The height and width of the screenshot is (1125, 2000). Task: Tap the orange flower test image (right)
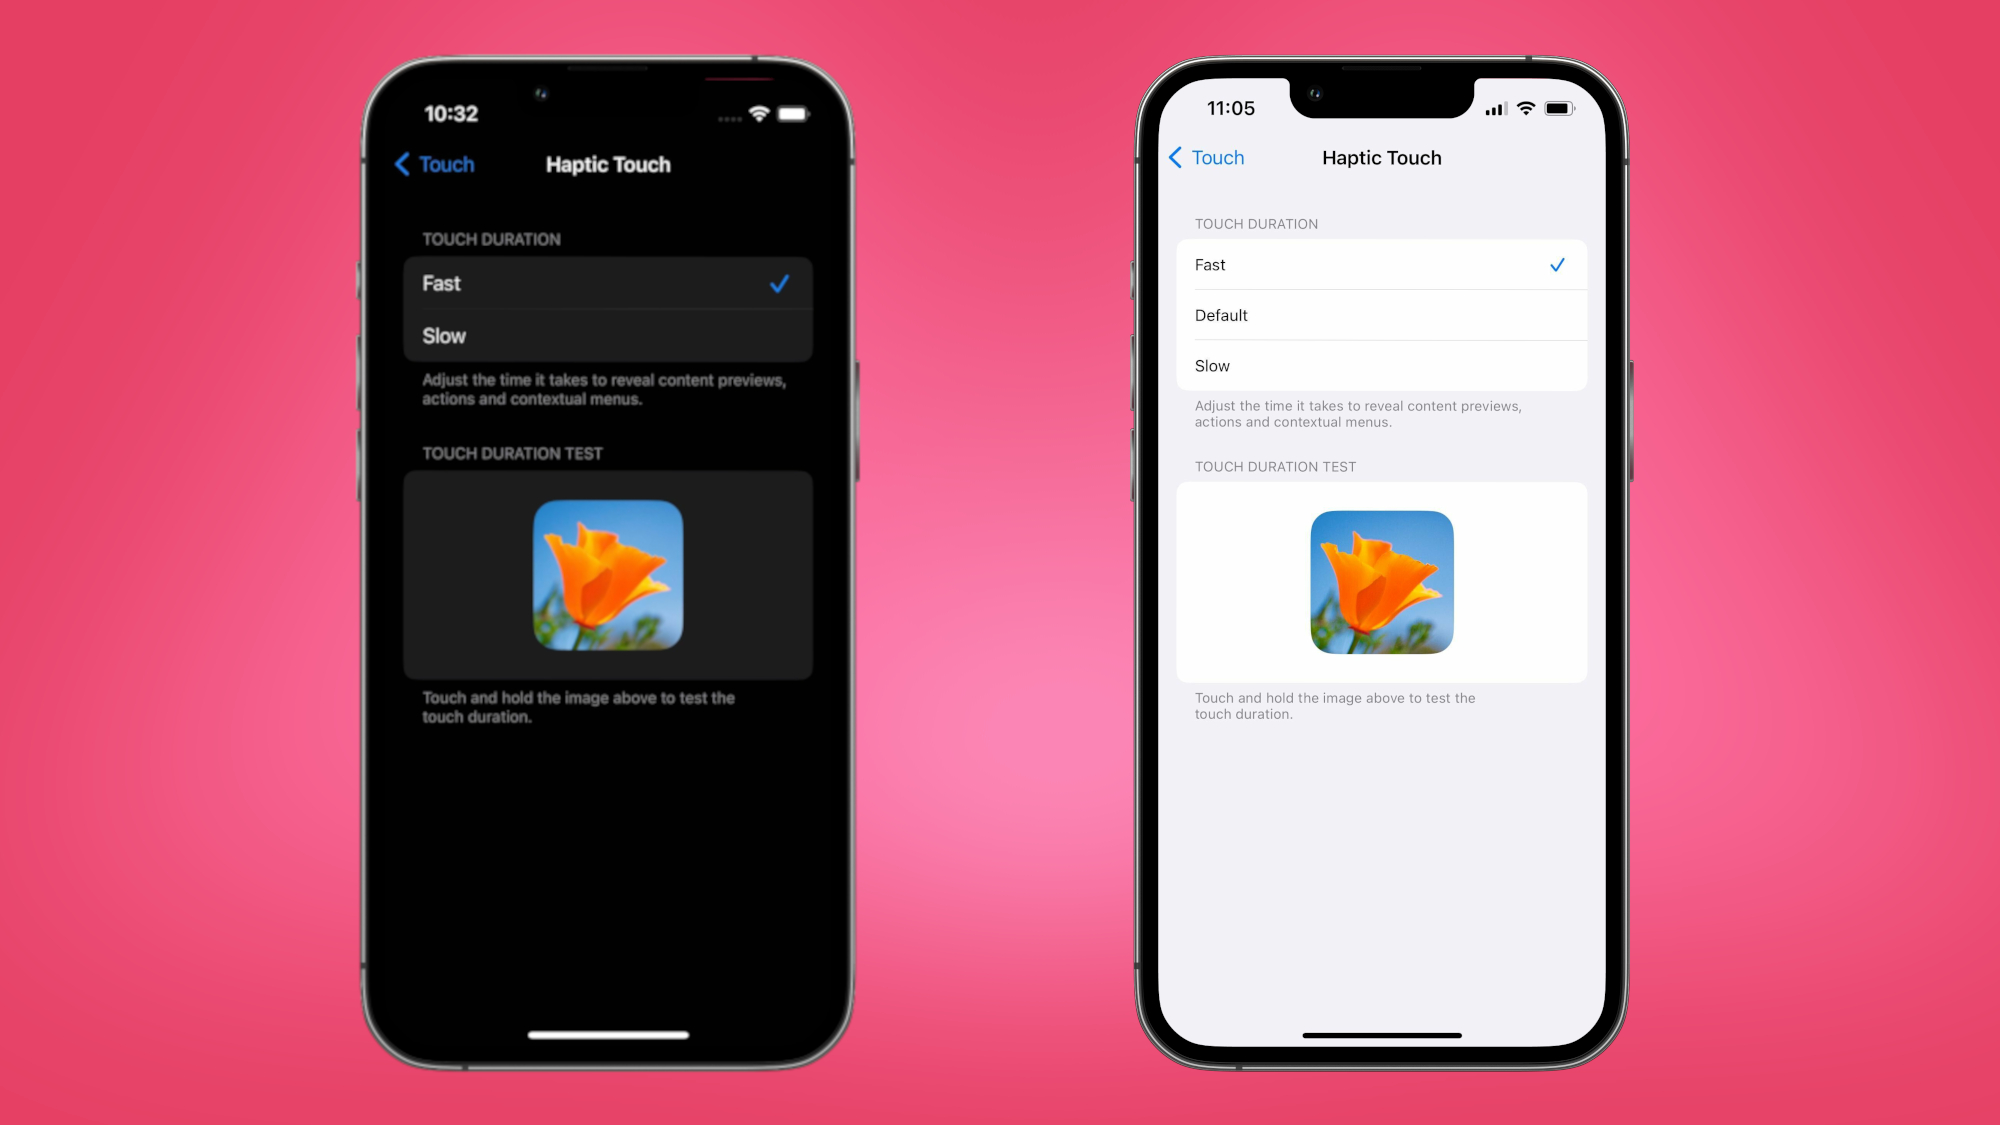point(1380,582)
